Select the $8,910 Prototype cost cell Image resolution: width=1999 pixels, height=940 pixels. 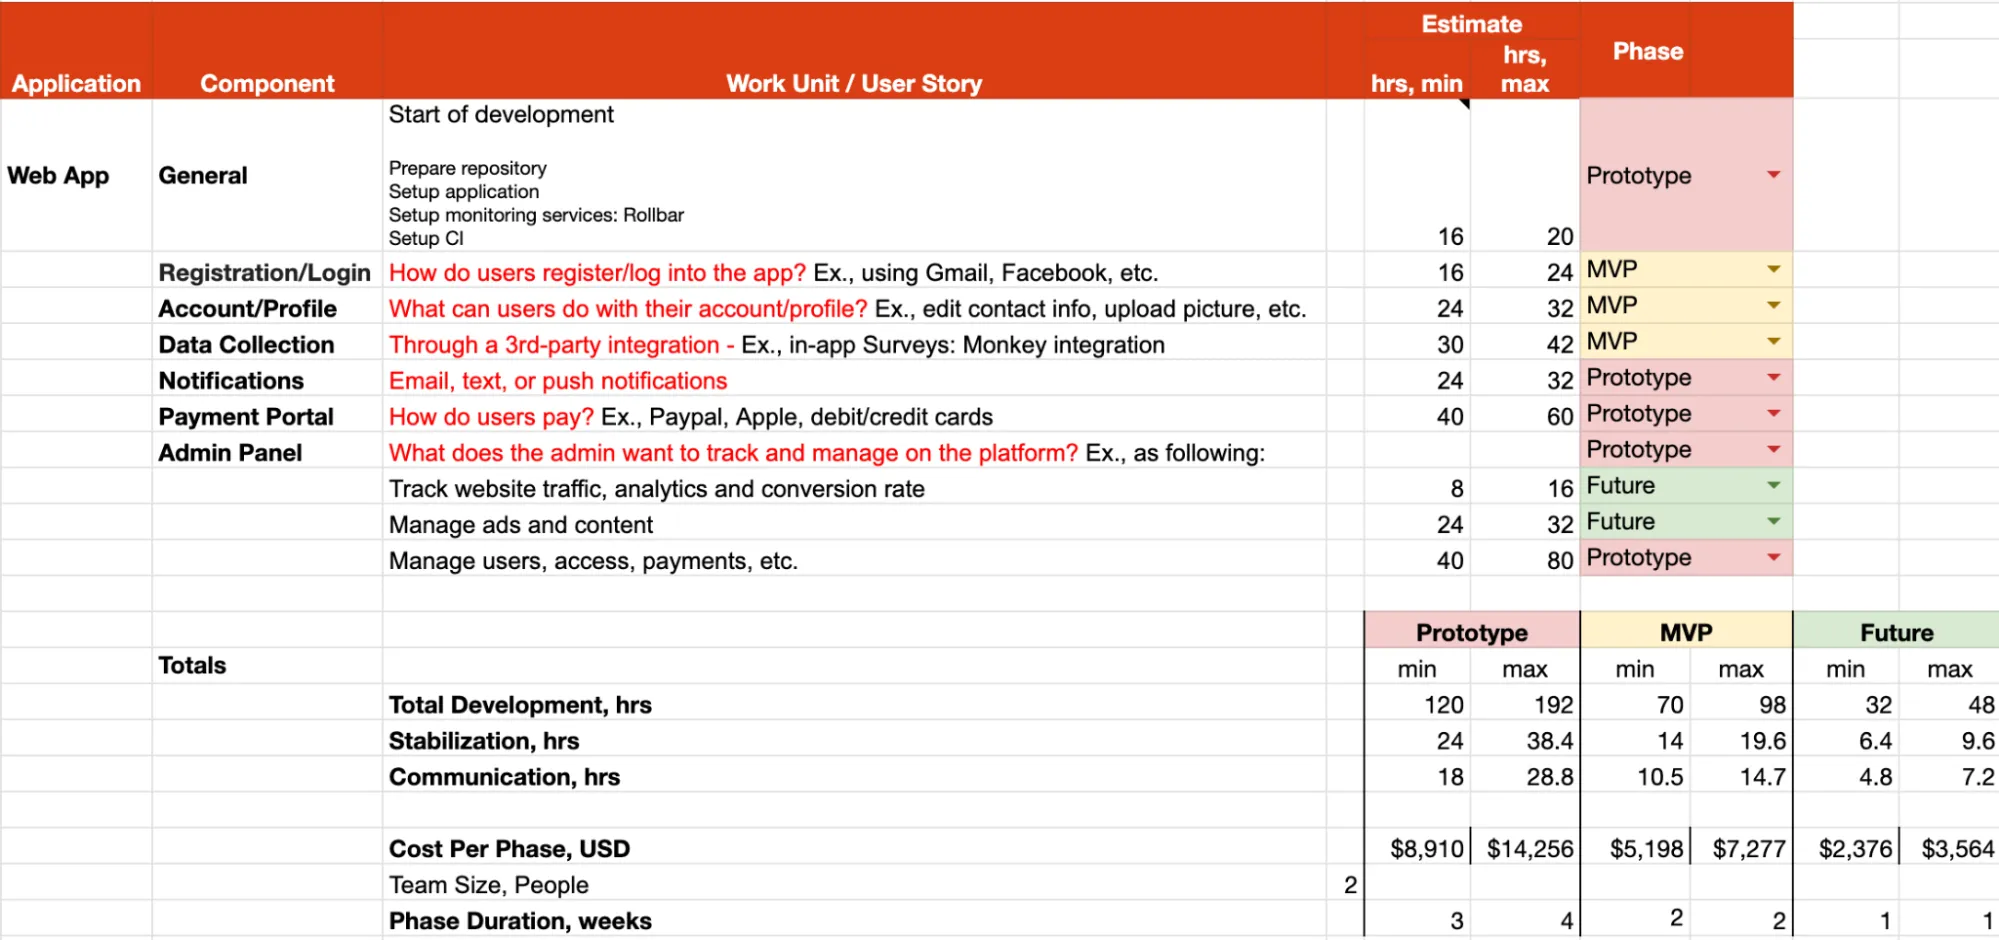coord(1427,848)
